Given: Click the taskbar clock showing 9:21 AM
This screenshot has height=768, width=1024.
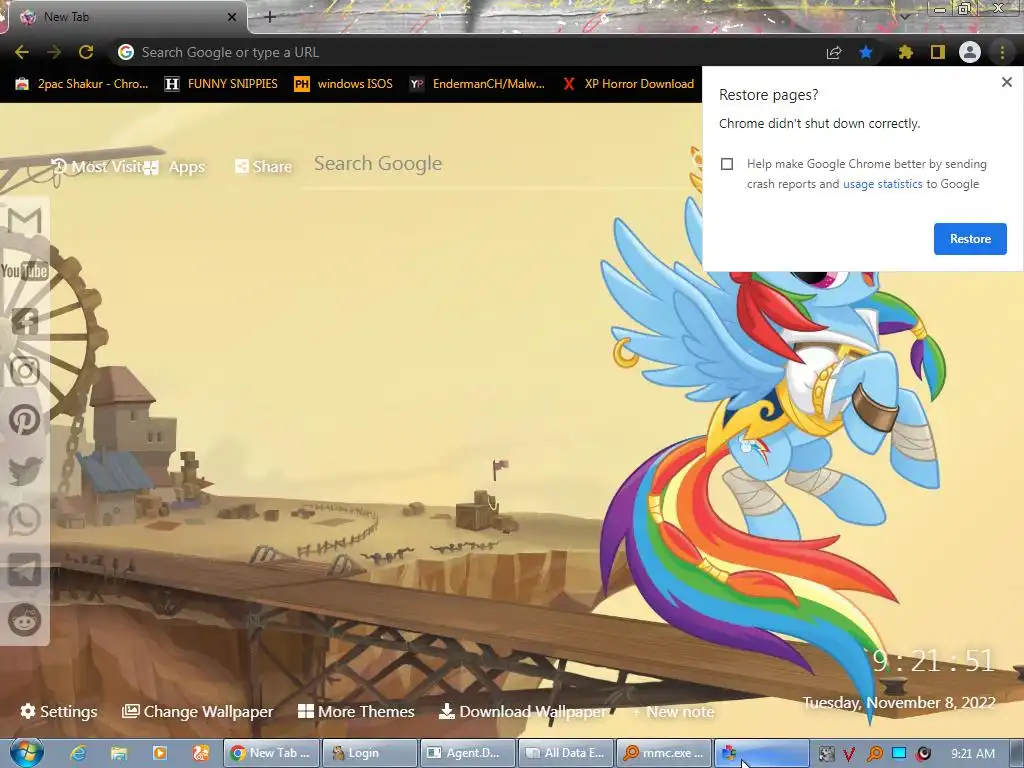Looking at the screenshot, I should coord(973,754).
